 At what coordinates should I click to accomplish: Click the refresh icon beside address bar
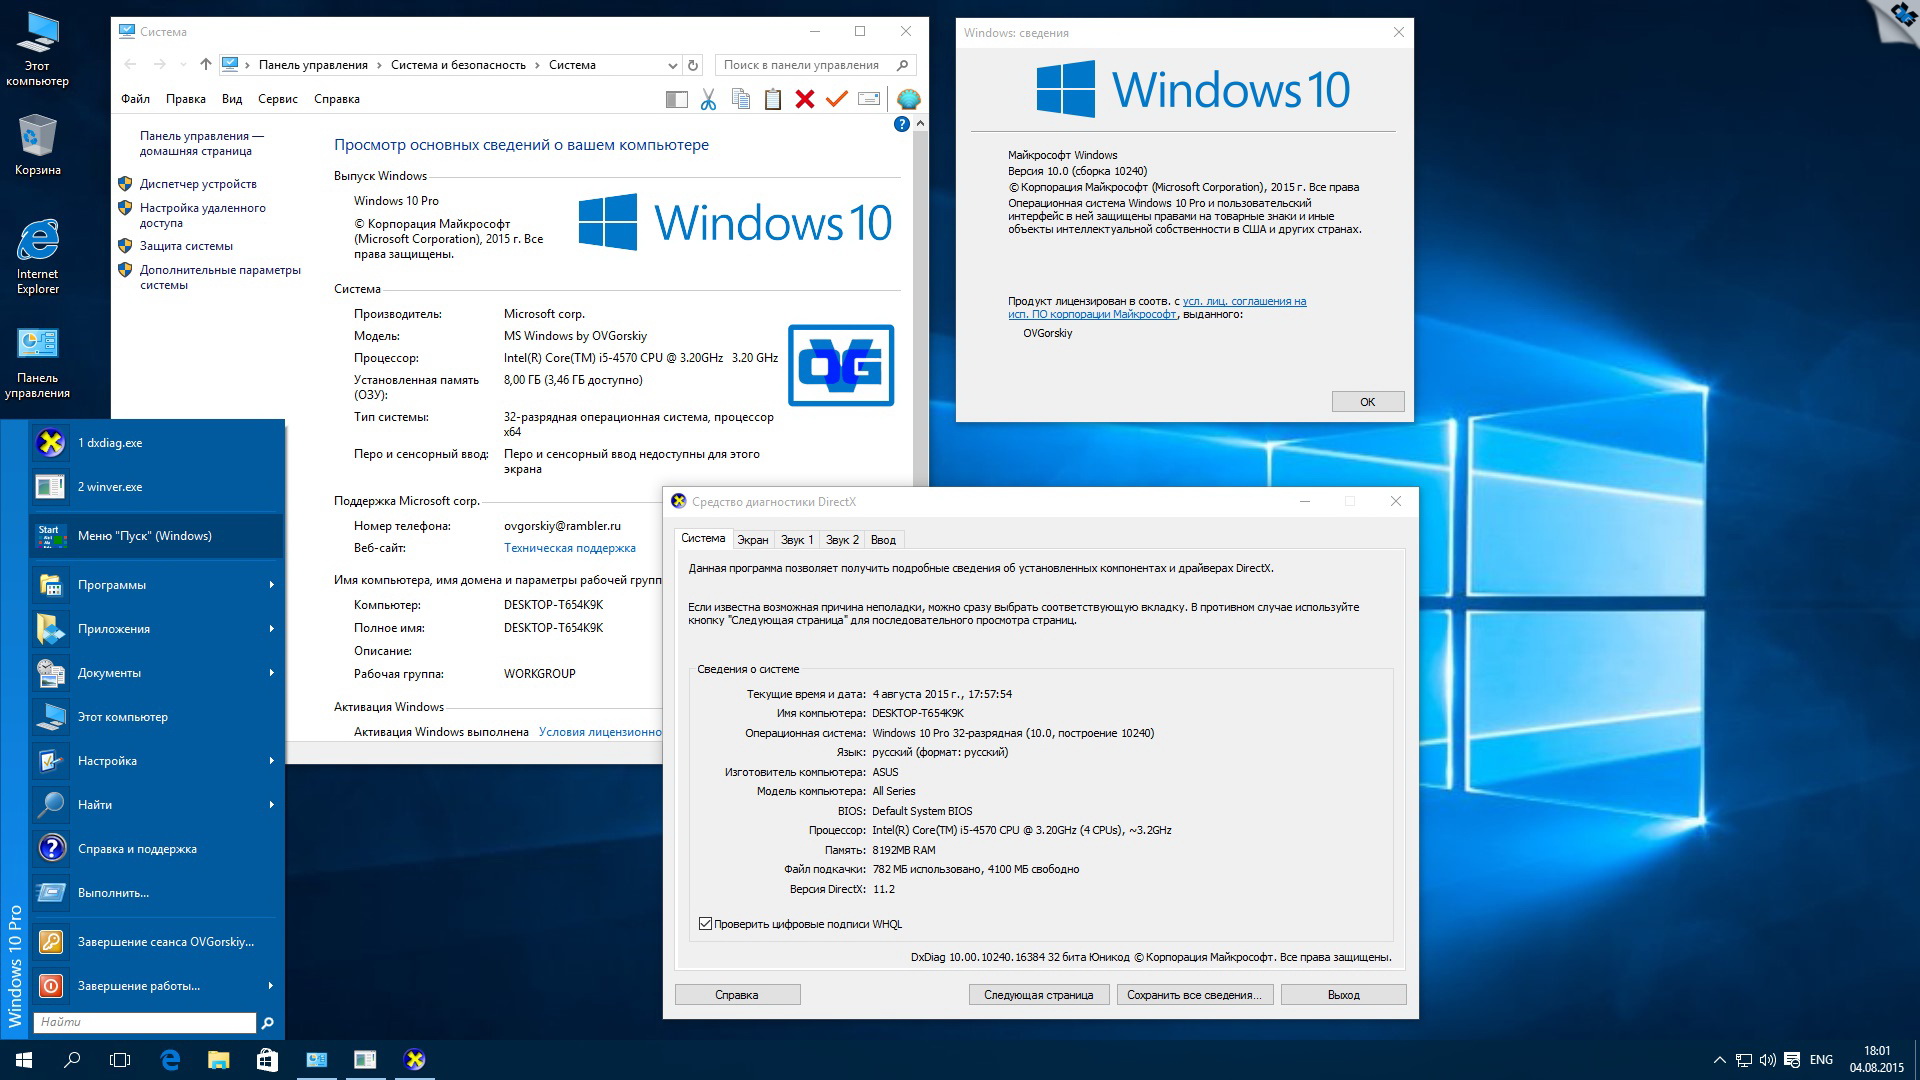tap(693, 65)
